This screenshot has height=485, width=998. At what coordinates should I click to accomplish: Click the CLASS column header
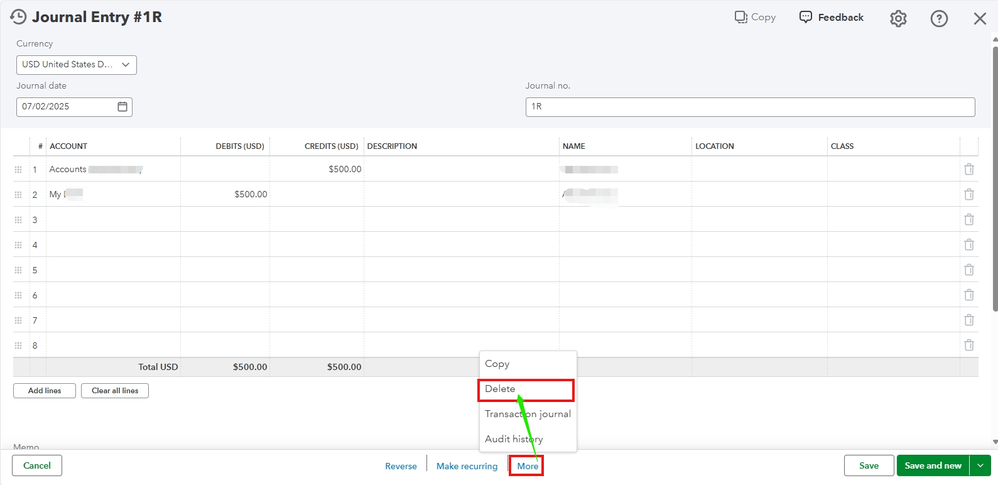[x=842, y=146]
